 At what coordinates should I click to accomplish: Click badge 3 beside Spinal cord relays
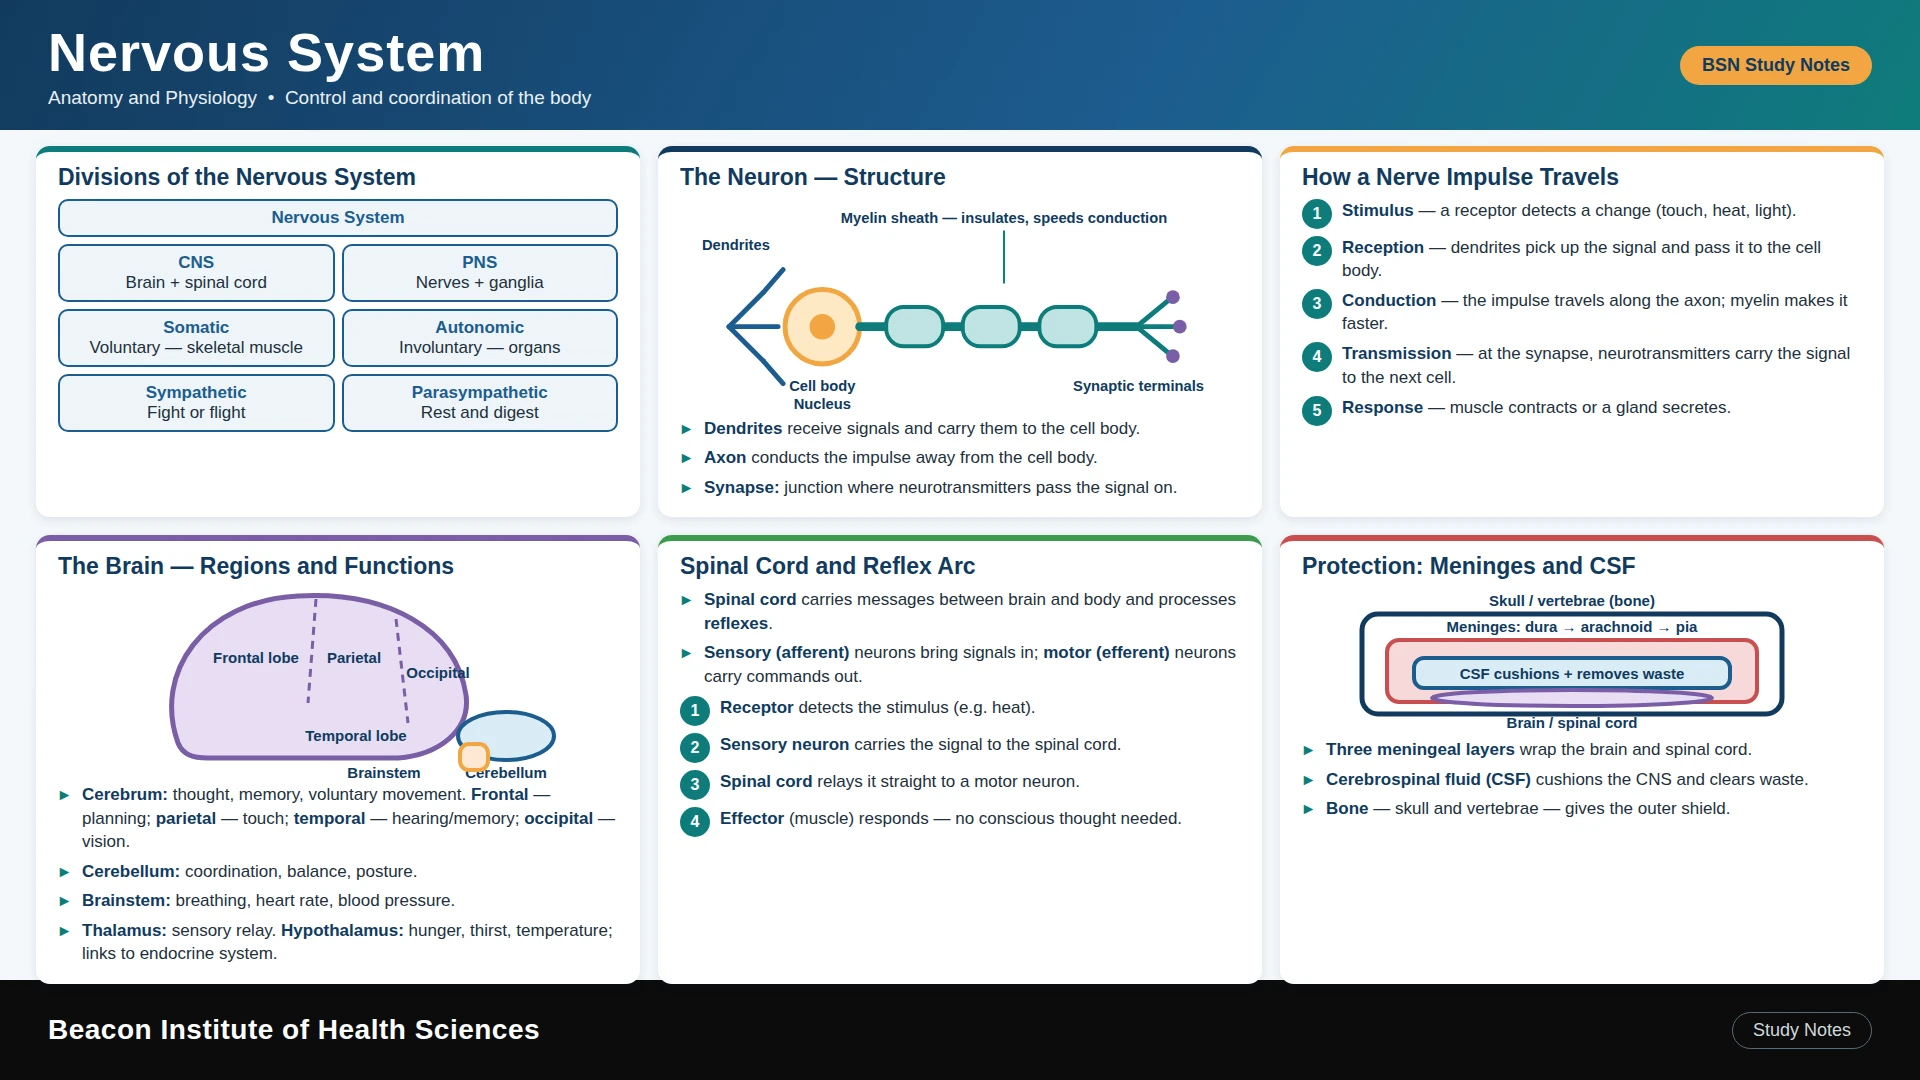coord(695,784)
